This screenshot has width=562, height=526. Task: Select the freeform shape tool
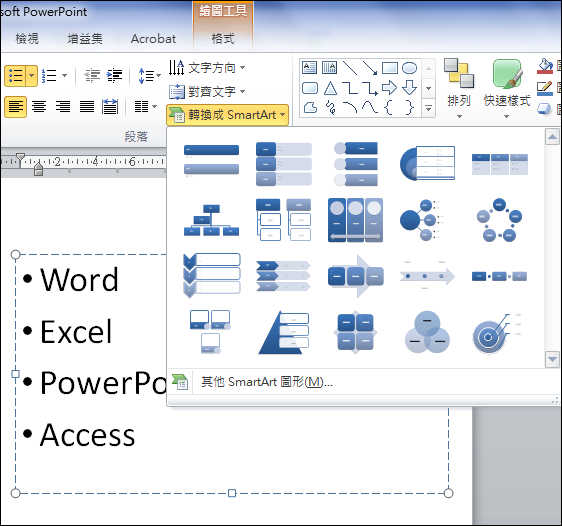tap(310, 107)
